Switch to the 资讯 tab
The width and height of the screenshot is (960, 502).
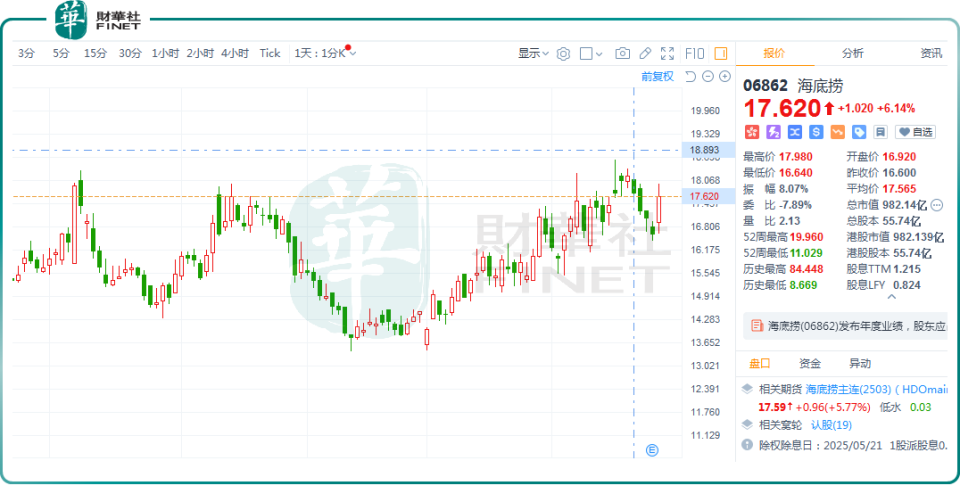tap(931, 53)
